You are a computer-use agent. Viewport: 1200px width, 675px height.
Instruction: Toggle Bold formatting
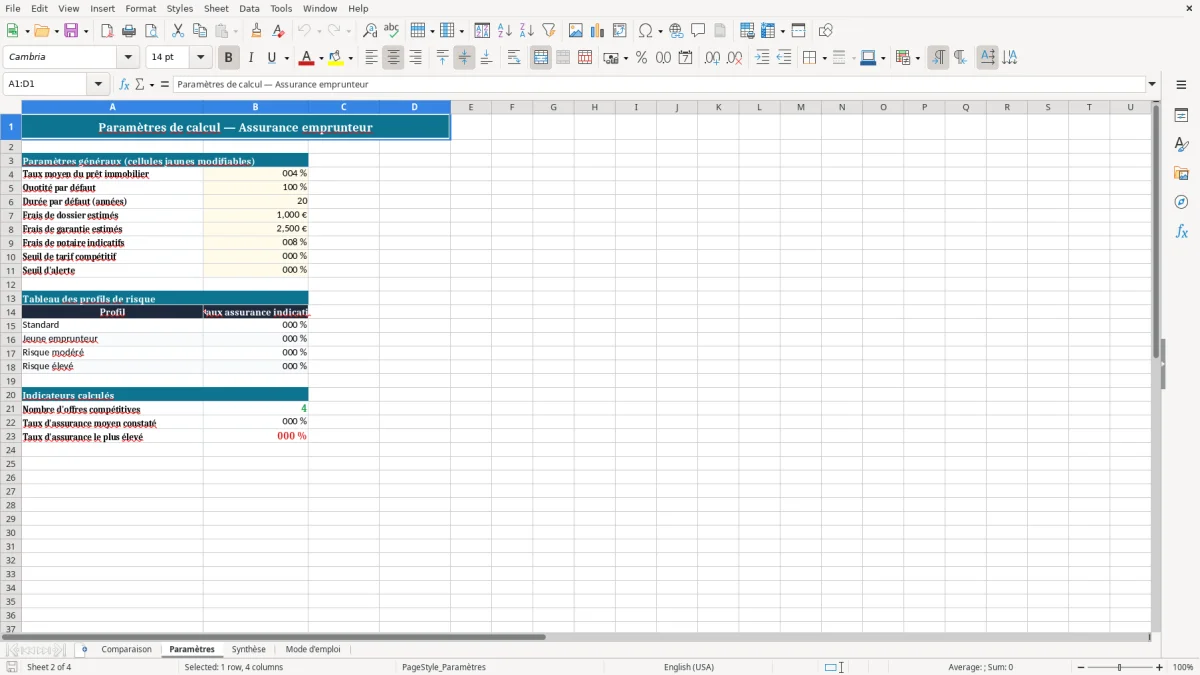[x=229, y=58]
